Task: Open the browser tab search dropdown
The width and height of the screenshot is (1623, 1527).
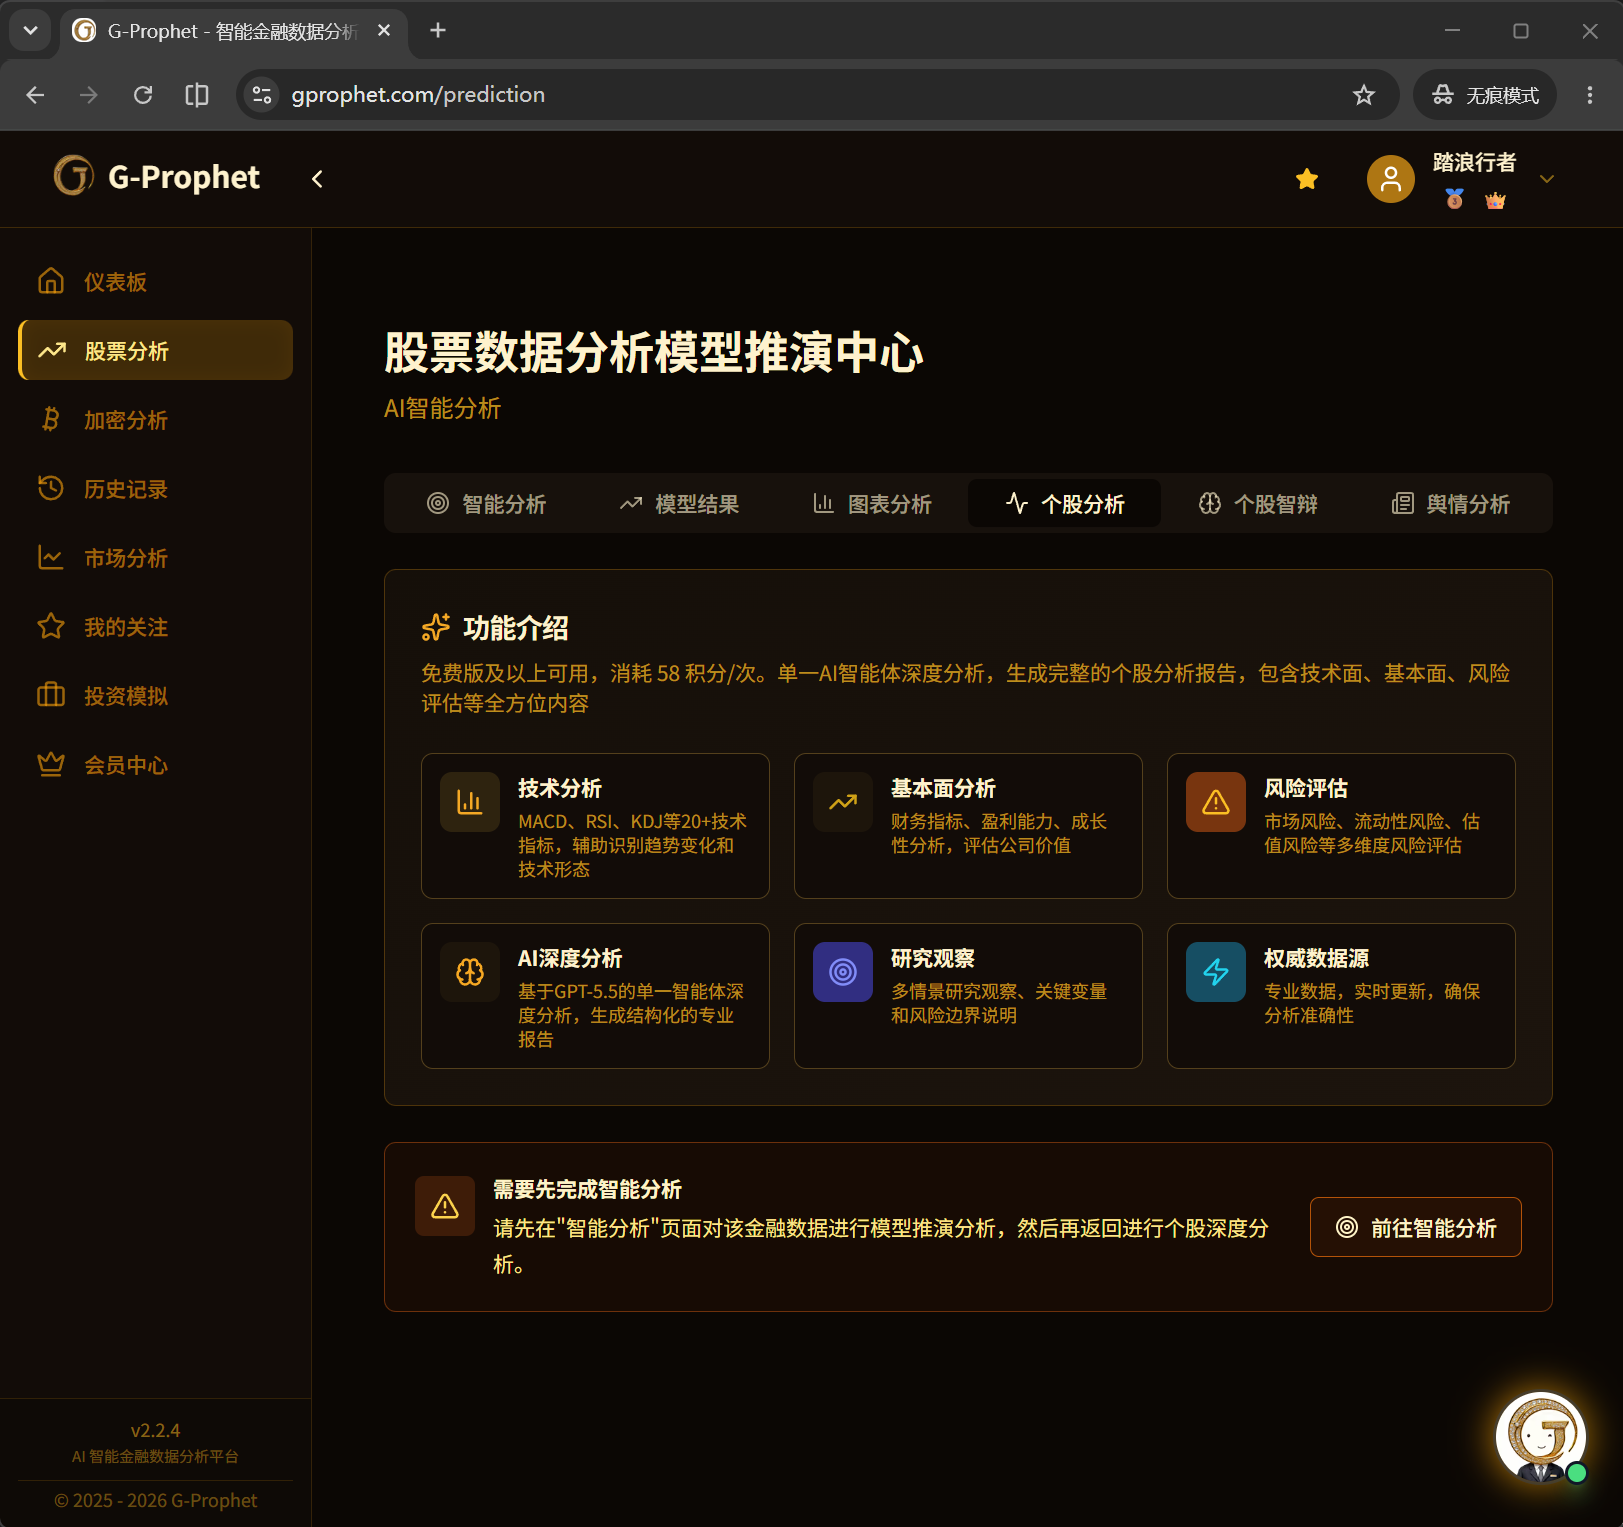Action: click(30, 30)
